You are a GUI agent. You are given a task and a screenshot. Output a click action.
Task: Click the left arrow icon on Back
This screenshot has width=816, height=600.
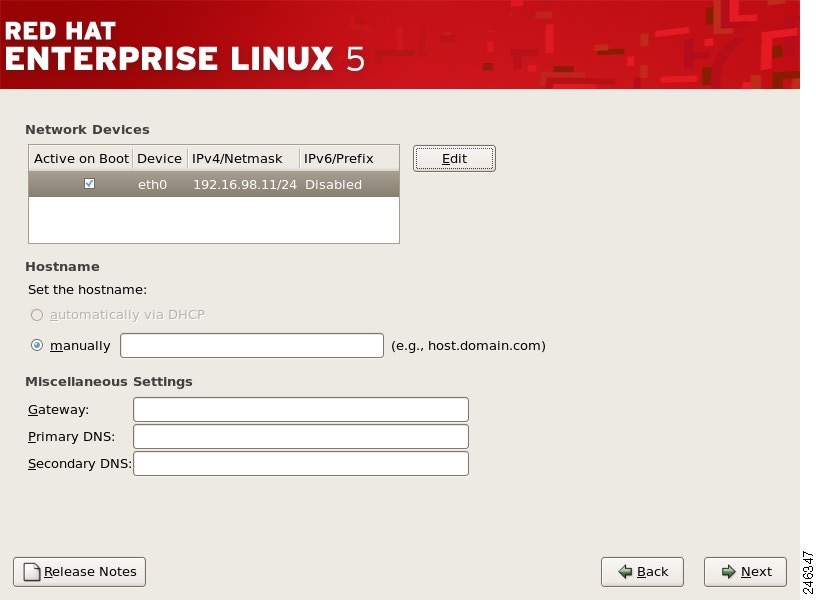(625, 572)
